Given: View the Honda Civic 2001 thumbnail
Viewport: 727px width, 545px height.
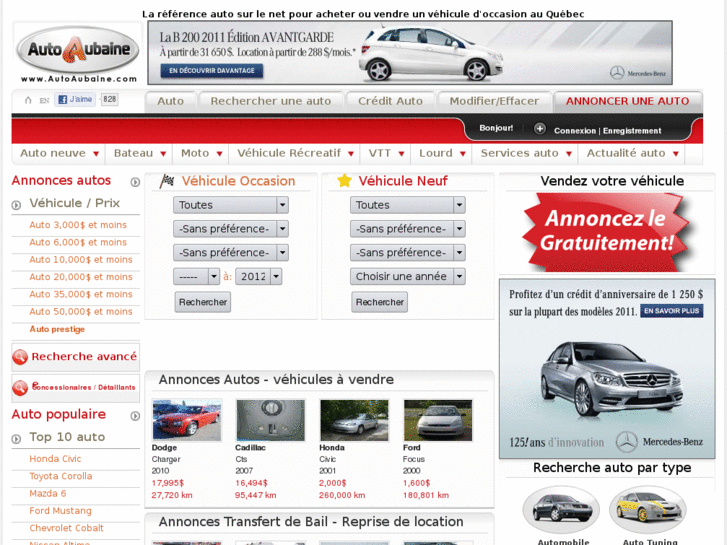Looking at the screenshot, I should pyautogui.click(x=354, y=420).
